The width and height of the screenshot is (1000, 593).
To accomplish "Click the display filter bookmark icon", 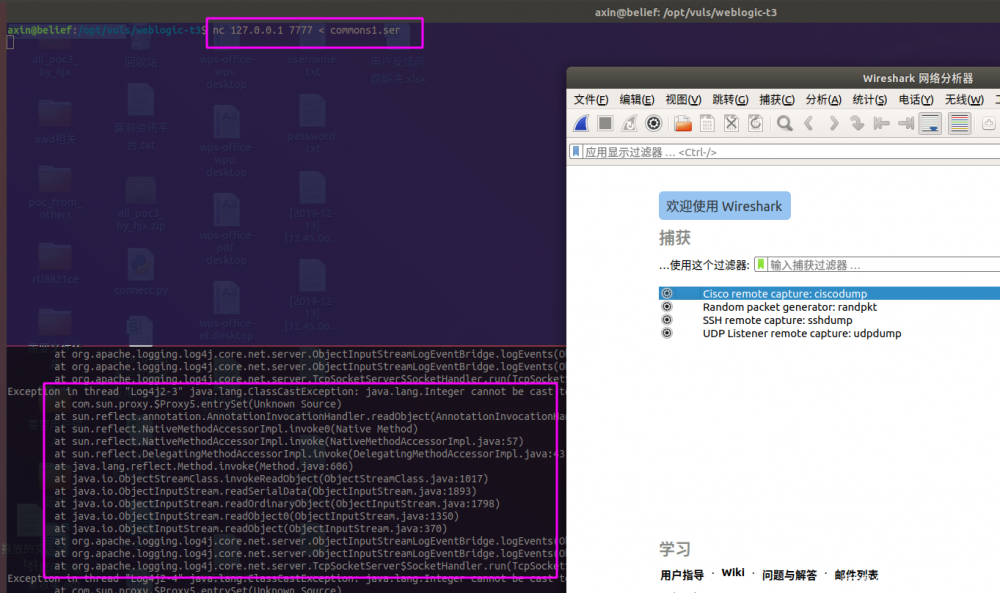I will click(x=577, y=152).
